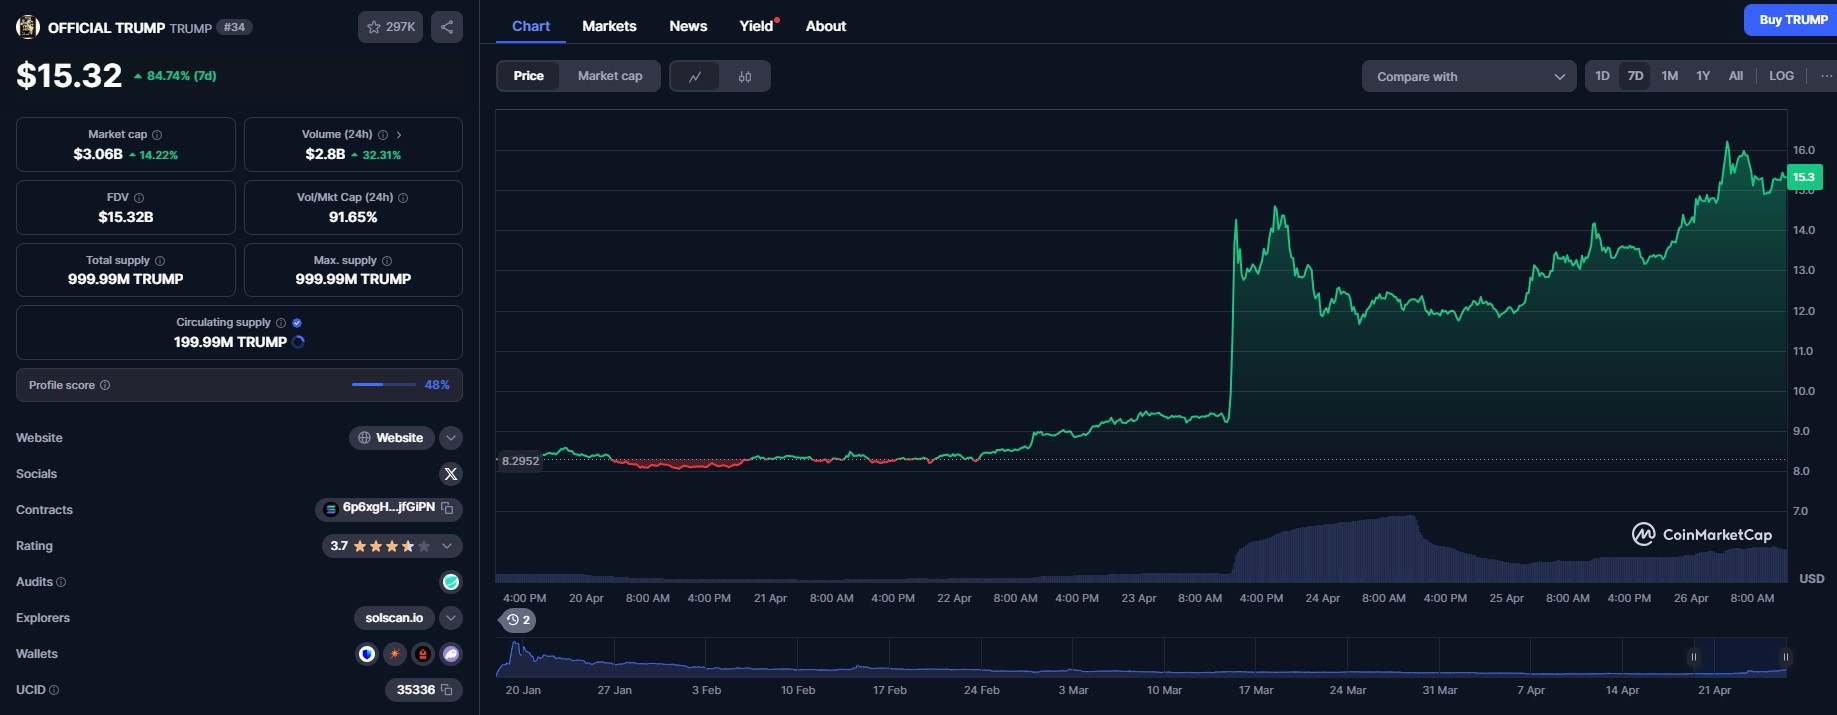Switch to candlestick chart view
Viewport: 1837px width, 715px height.
pyautogui.click(x=745, y=76)
